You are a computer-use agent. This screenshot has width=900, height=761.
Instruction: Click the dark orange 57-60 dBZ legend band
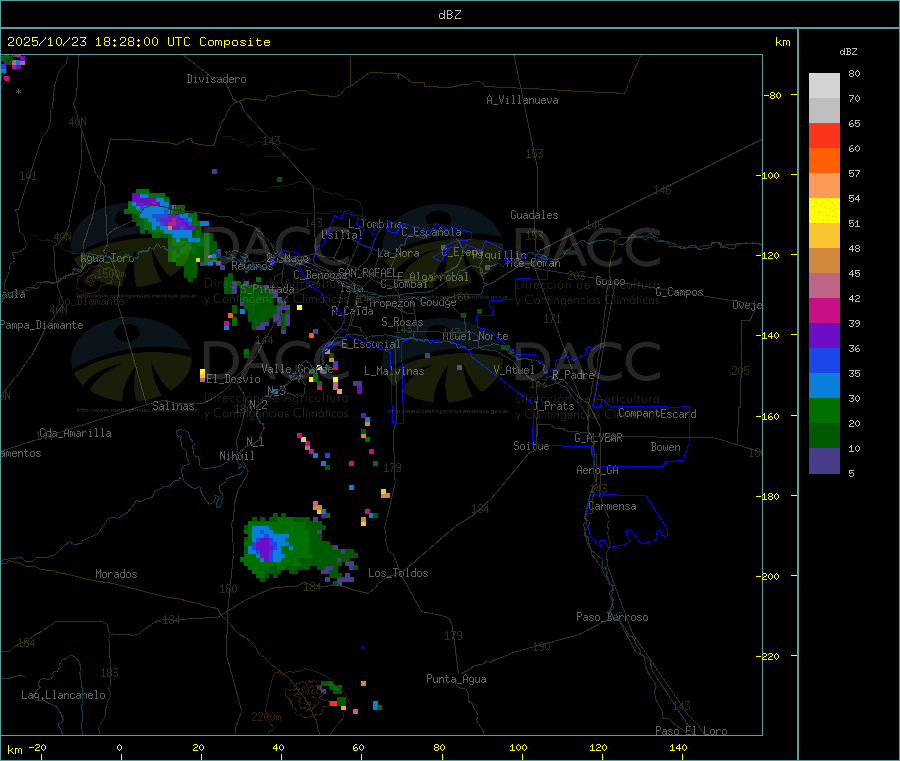pos(824,161)
